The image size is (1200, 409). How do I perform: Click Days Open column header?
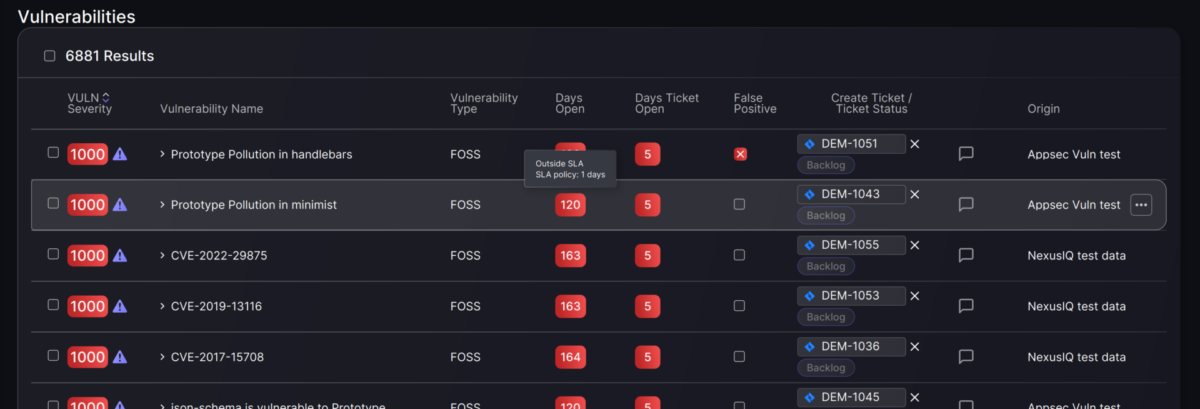click(570, 103)
